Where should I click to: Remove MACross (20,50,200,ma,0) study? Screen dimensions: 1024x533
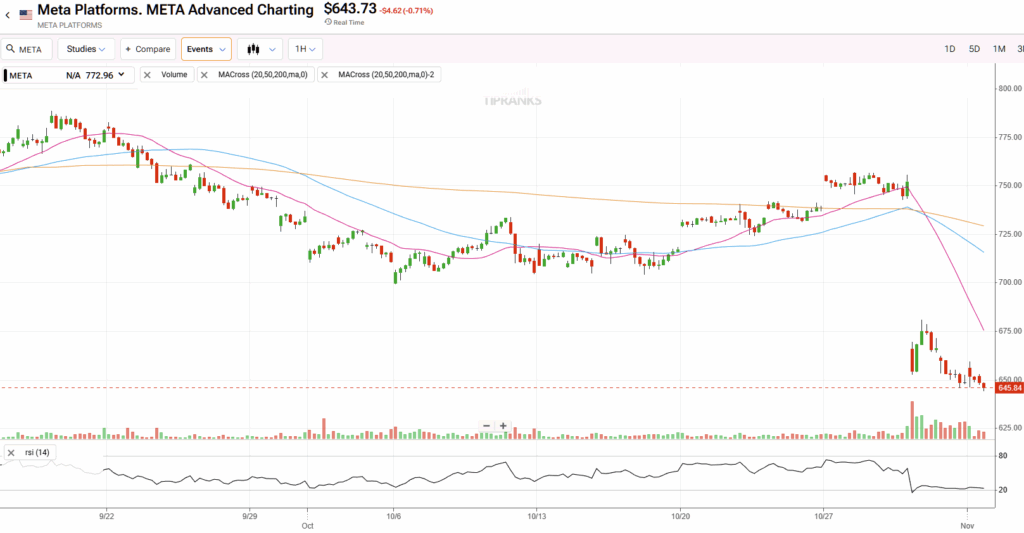205,75
